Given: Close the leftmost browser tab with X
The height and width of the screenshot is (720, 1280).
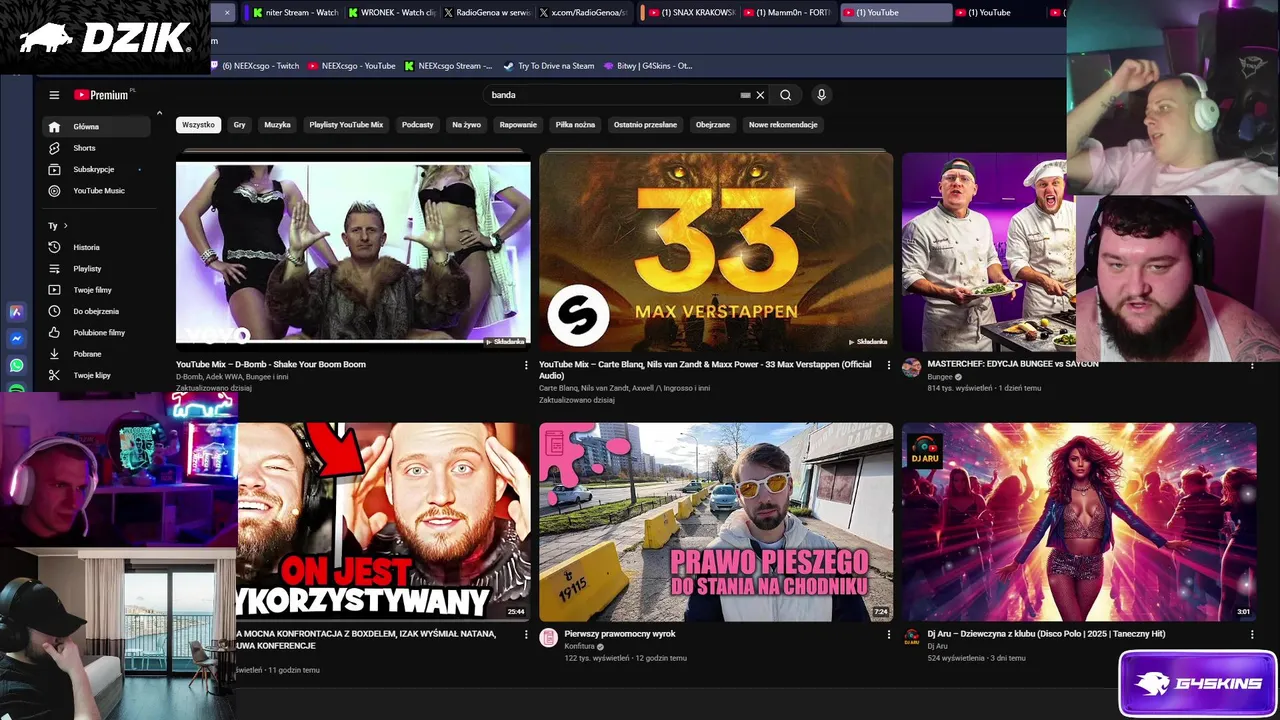Looking at the screenshot, I should click(227, 13).
